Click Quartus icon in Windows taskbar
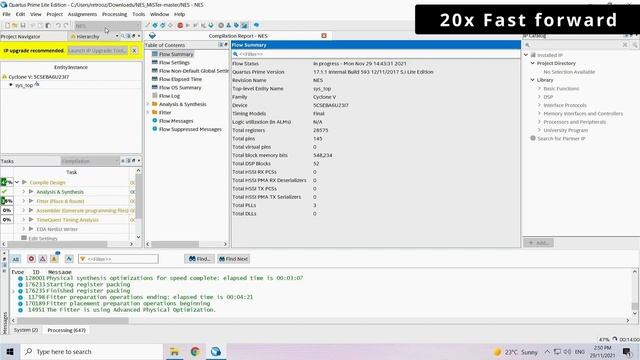 pos(216,351)
